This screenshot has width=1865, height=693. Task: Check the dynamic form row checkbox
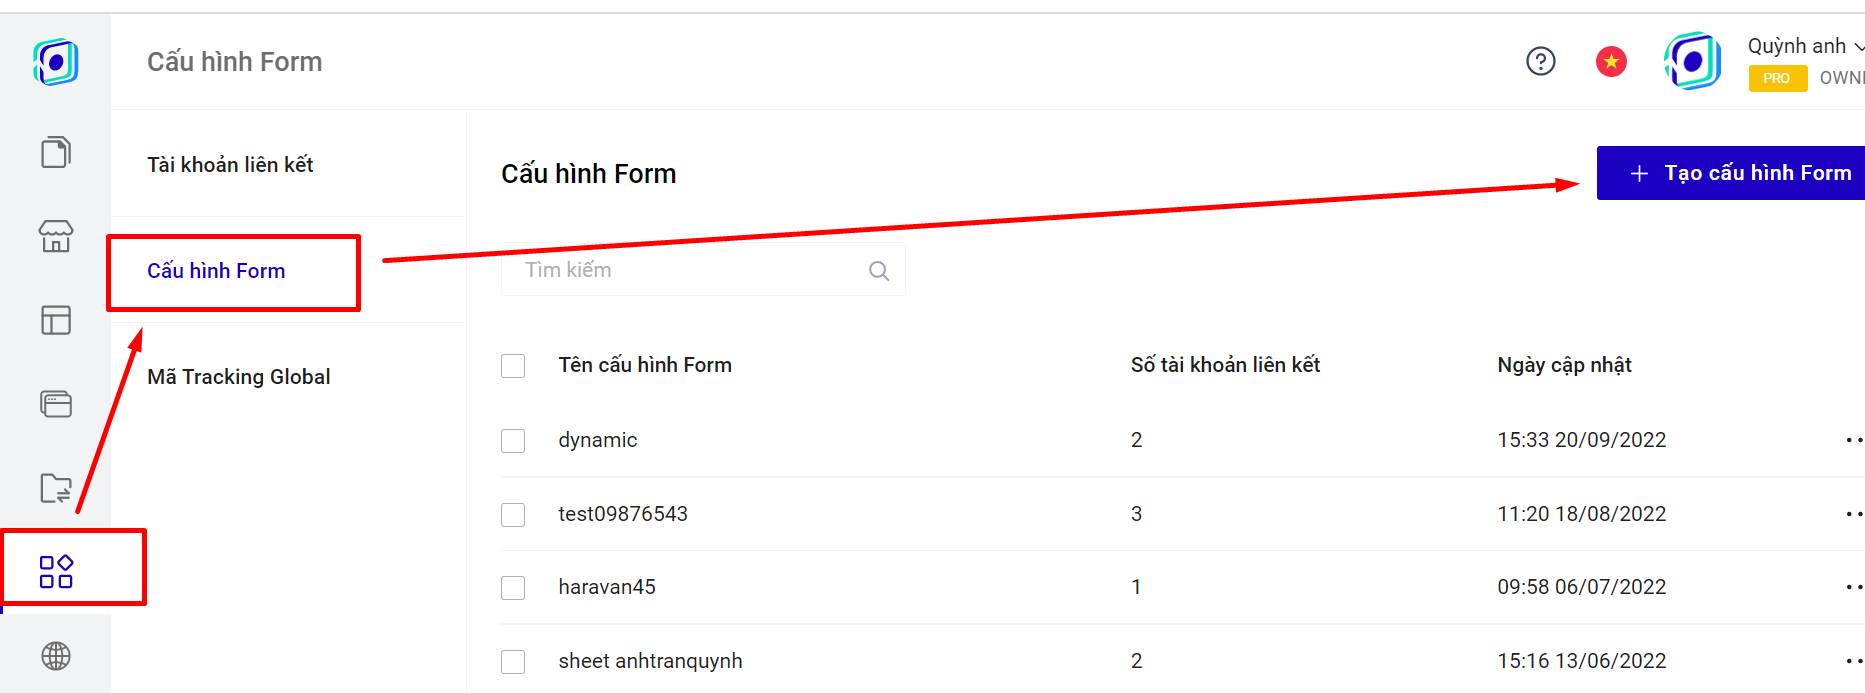(513, 441)
